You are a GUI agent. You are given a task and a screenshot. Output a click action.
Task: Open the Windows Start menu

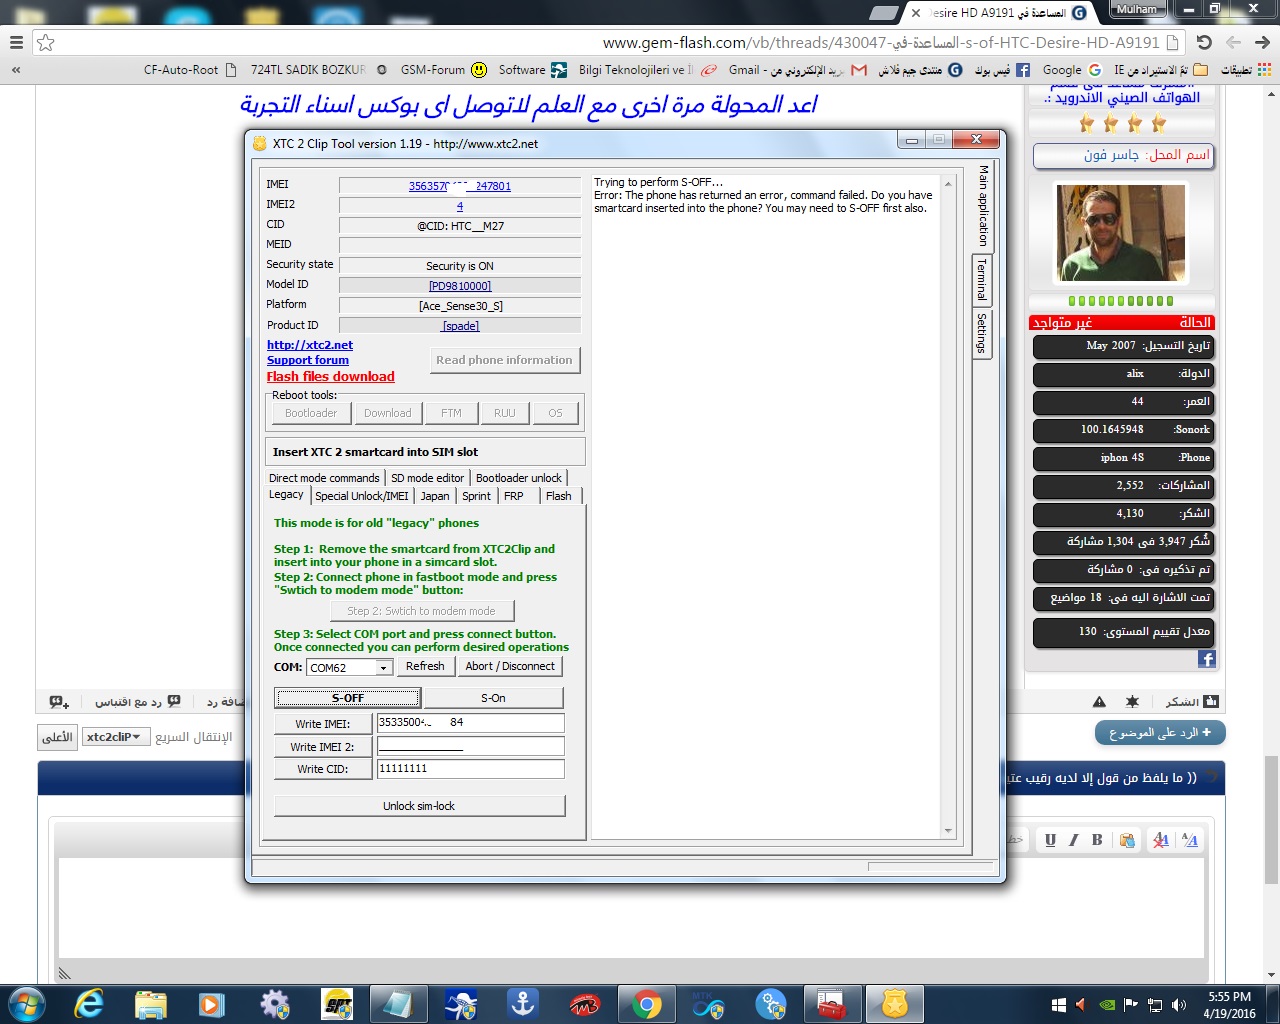(26, 1004)
